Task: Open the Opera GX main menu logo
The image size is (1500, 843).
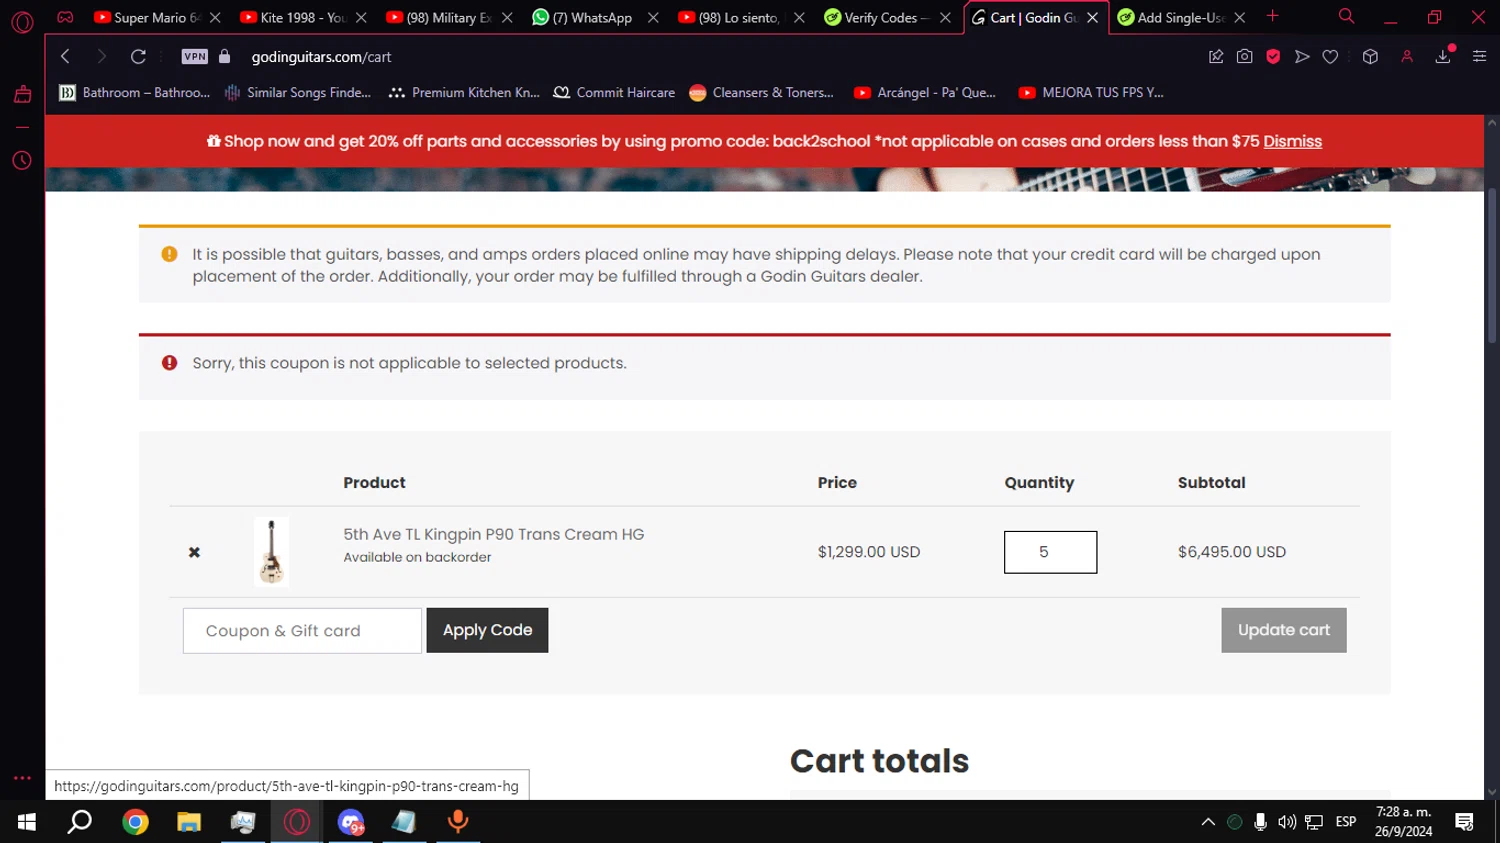Action: point(22,21)
